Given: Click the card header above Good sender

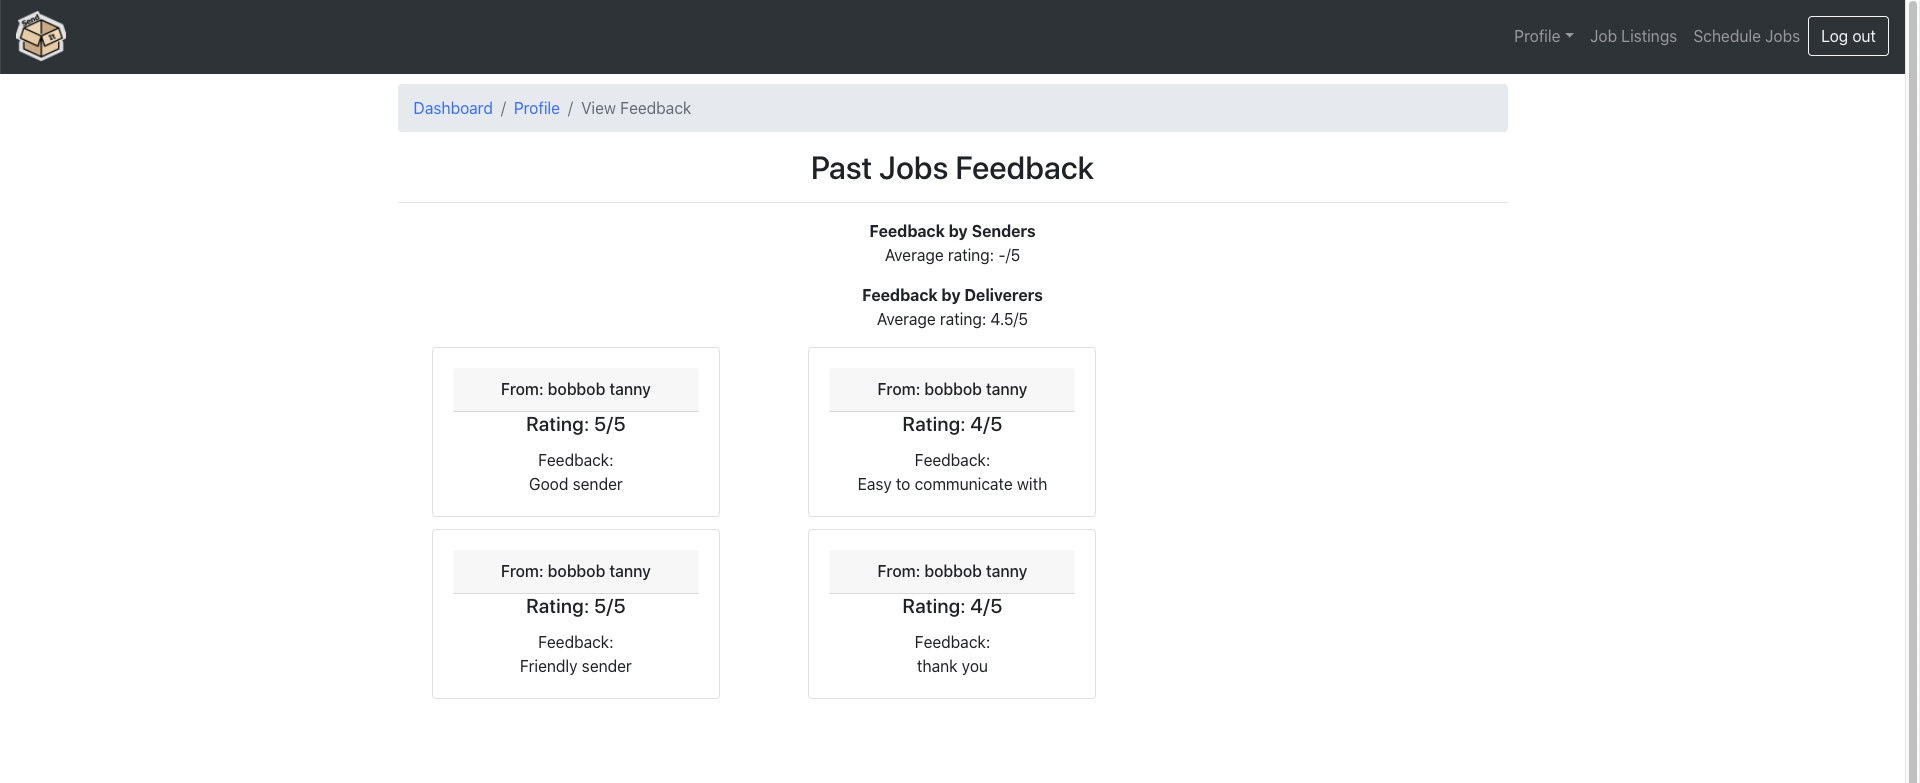Looking at the screenshot, I should click(x=576, y=389).
